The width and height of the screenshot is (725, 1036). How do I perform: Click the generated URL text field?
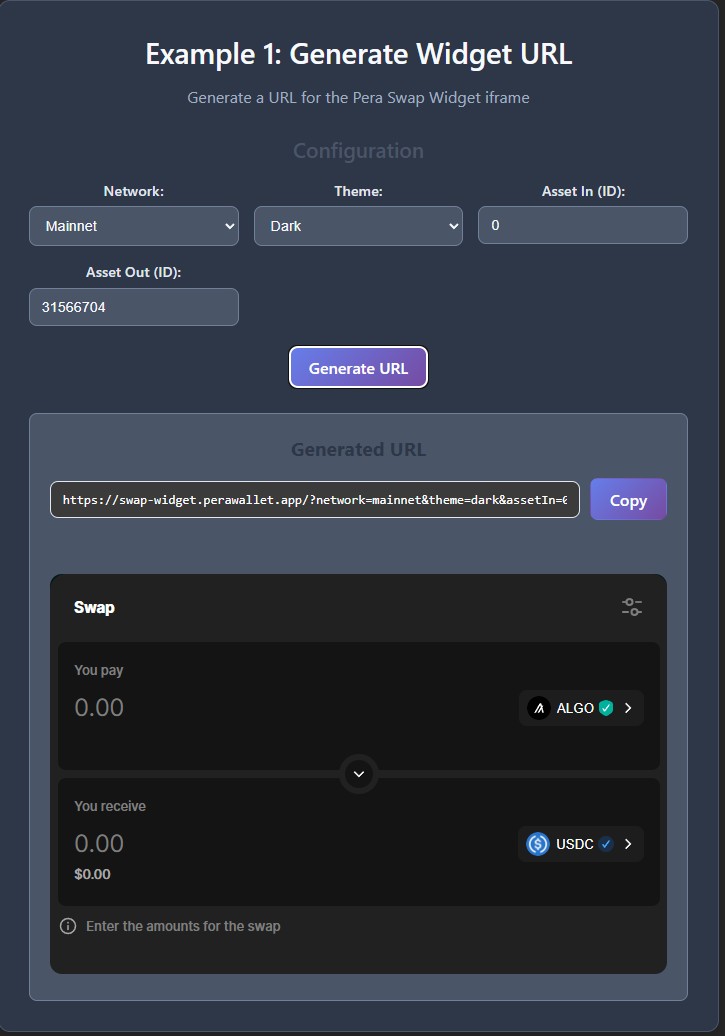(x=315, y=500)
